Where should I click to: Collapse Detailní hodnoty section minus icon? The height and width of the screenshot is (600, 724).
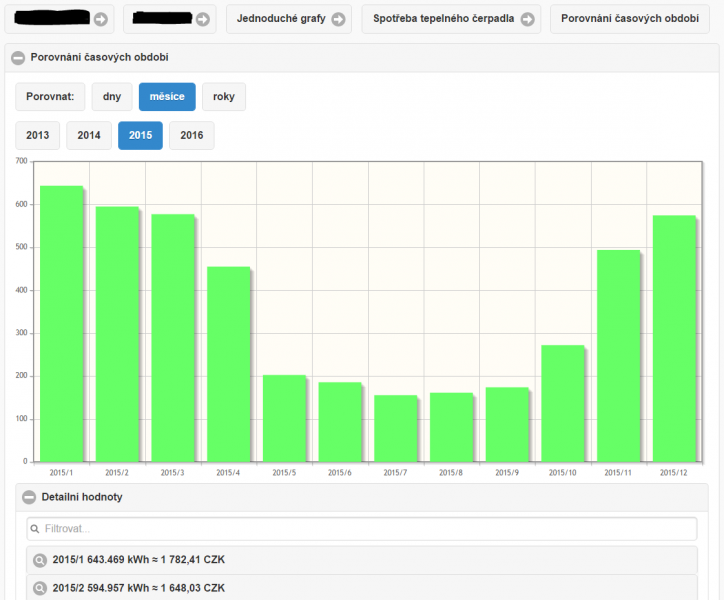pos(29,497)
